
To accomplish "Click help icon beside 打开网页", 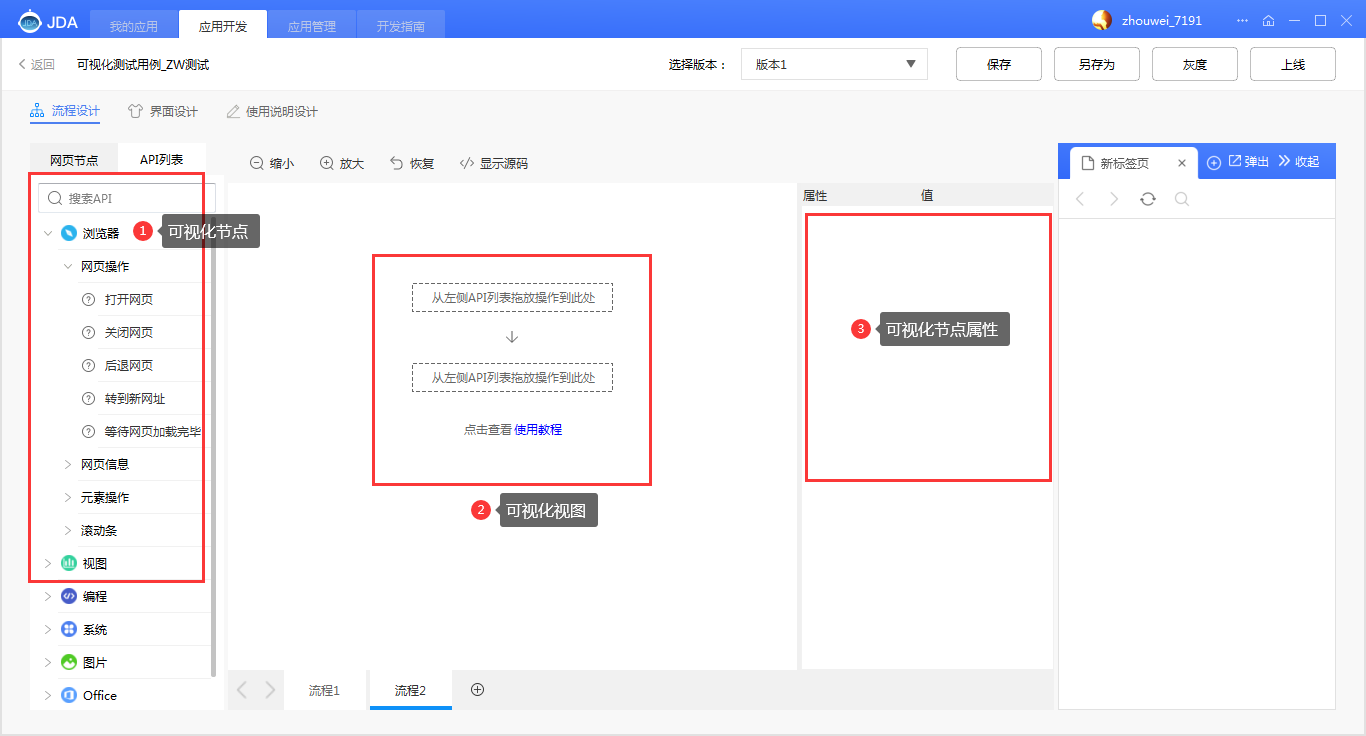I will point(88,299).
